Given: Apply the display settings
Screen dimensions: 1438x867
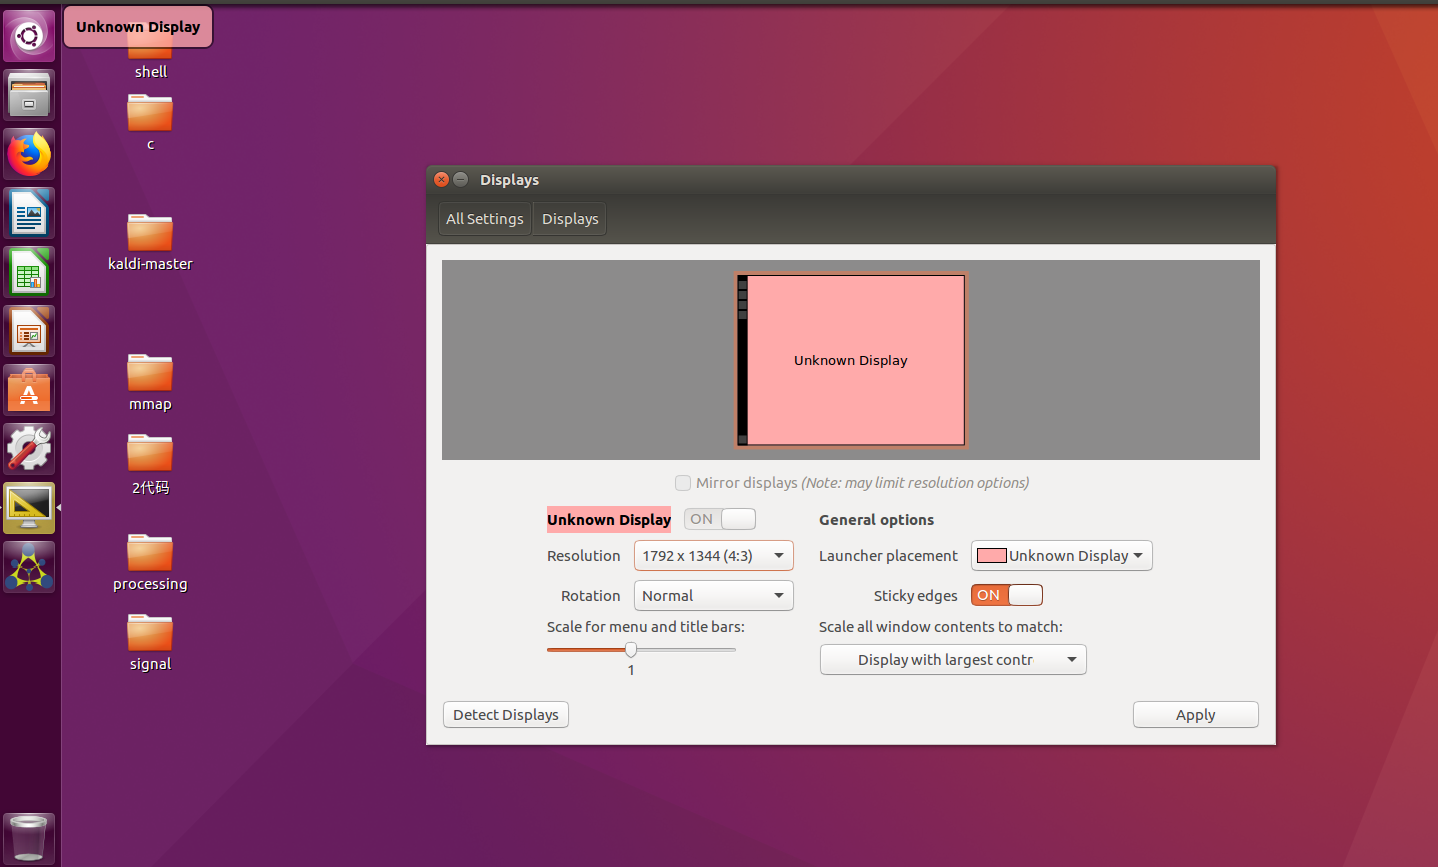Looking at the screenshot, I should pos(1195,714).
